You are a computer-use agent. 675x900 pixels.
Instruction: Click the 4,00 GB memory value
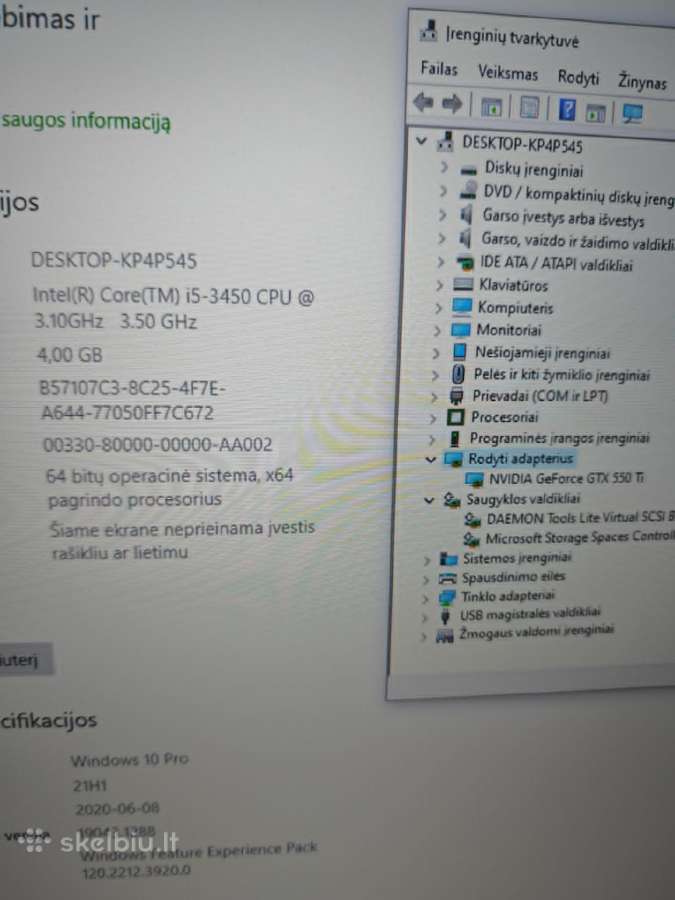[x=69, y=355]
